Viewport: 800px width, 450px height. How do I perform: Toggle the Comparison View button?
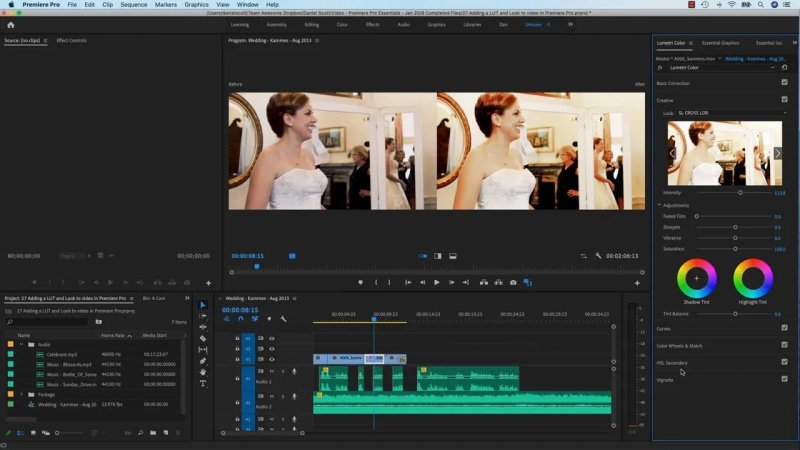(528, 282)
